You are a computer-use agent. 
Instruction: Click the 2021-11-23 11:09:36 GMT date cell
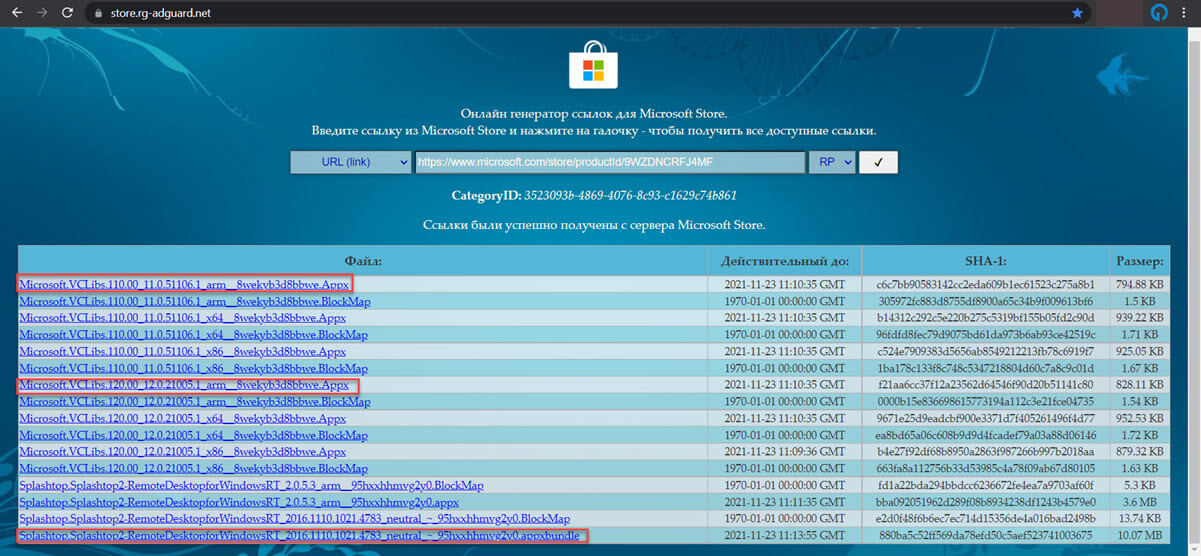tap(785, 453)
